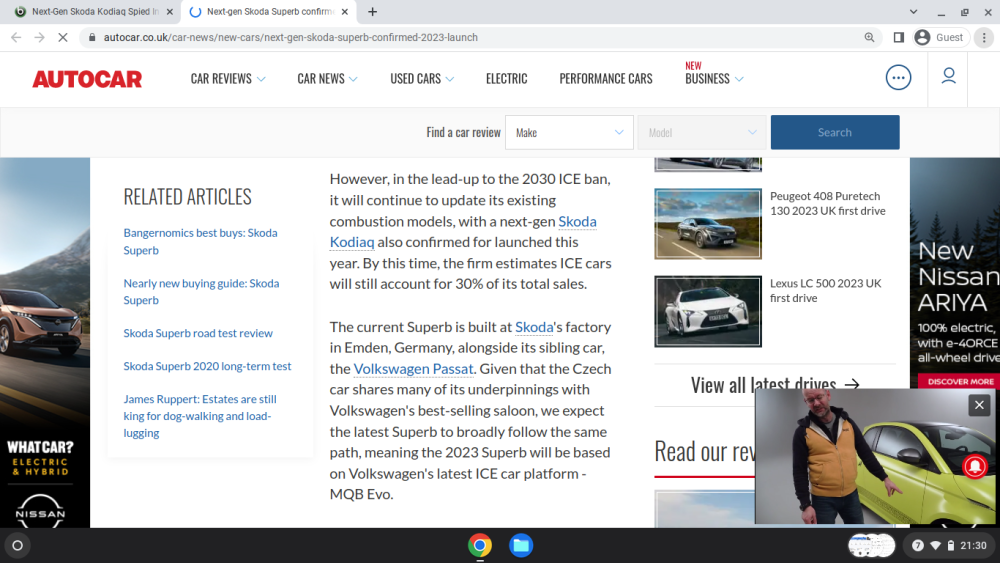Screen dimensions: 1000x563
Task: Open Skoda Superb road test review
Action: (x=198, y=333)
